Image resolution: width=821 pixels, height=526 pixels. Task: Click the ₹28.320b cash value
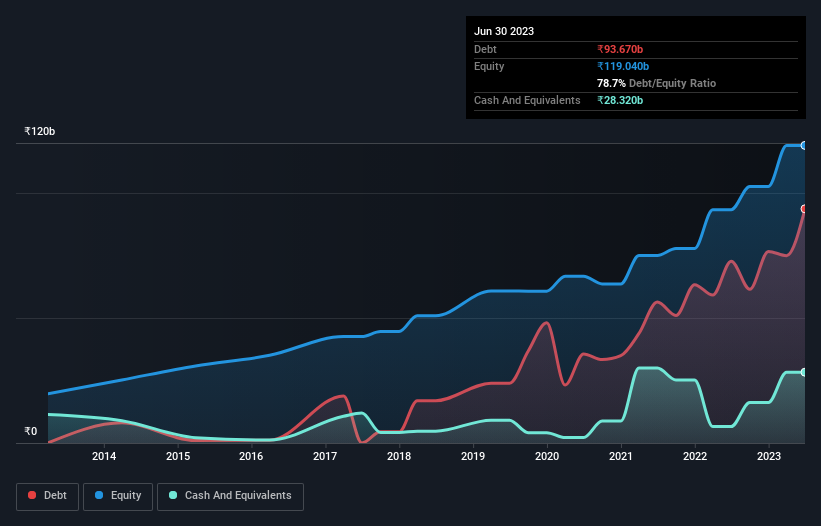[620, 100]
